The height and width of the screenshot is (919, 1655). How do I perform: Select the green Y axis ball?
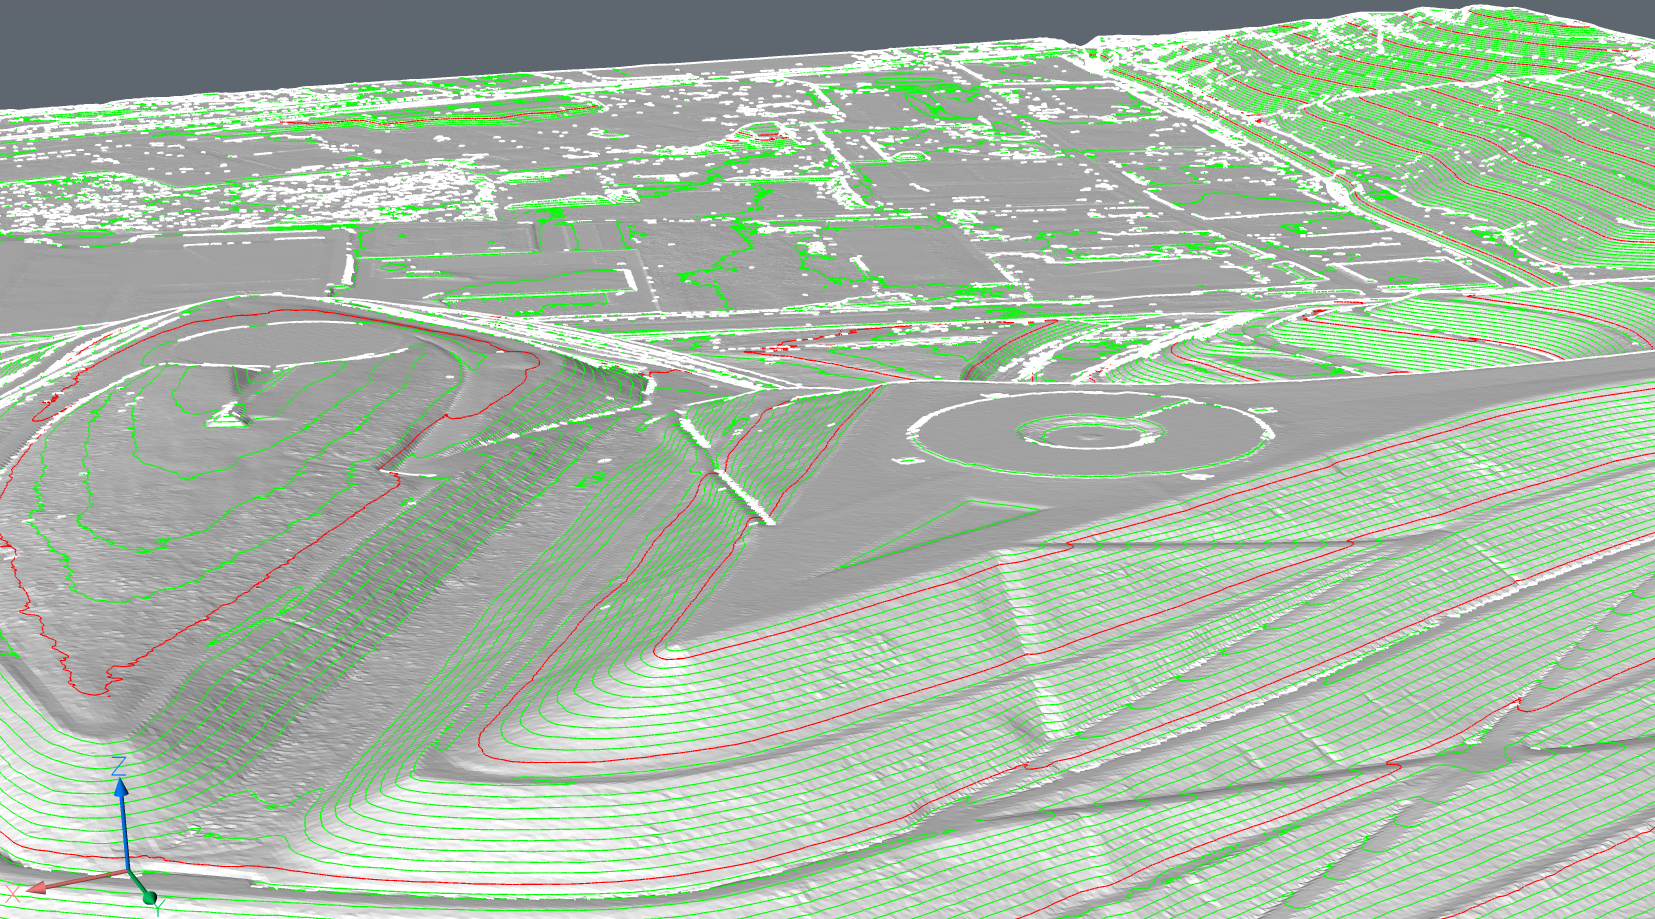tap(149, 897)
